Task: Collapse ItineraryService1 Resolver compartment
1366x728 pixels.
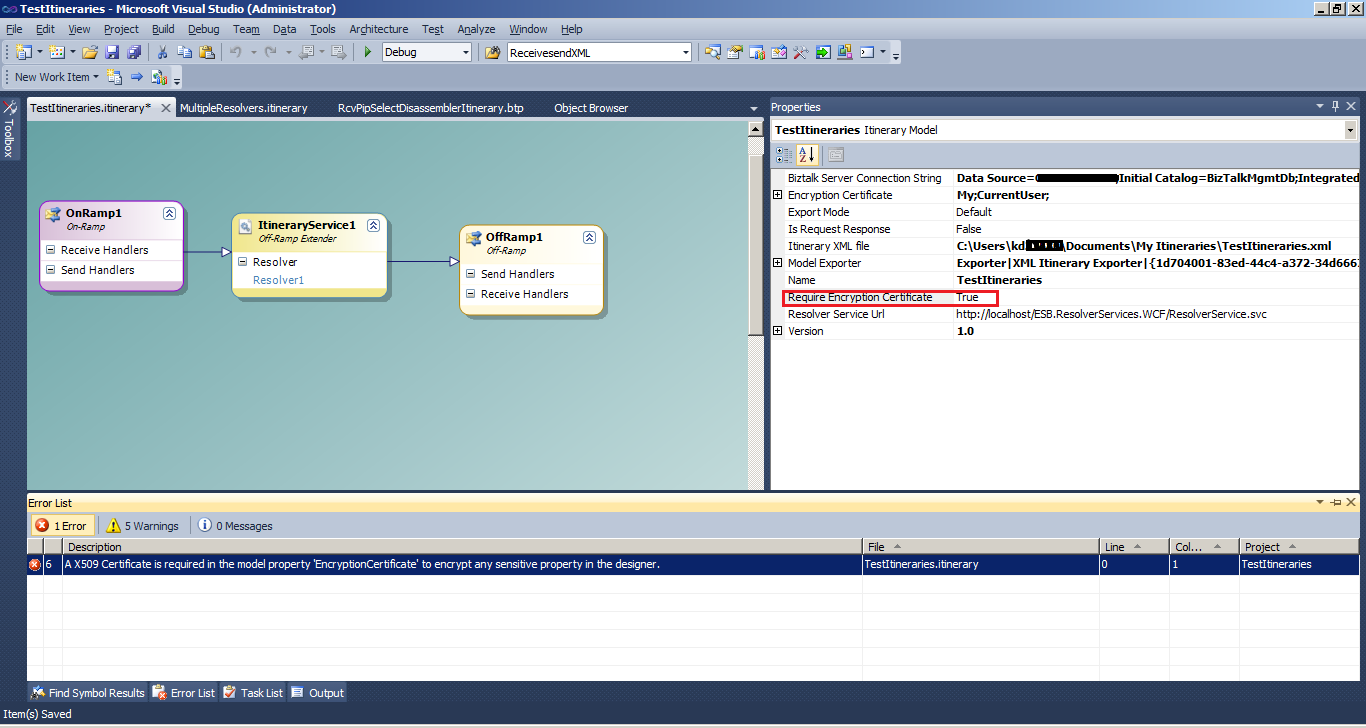Action: 243,262
